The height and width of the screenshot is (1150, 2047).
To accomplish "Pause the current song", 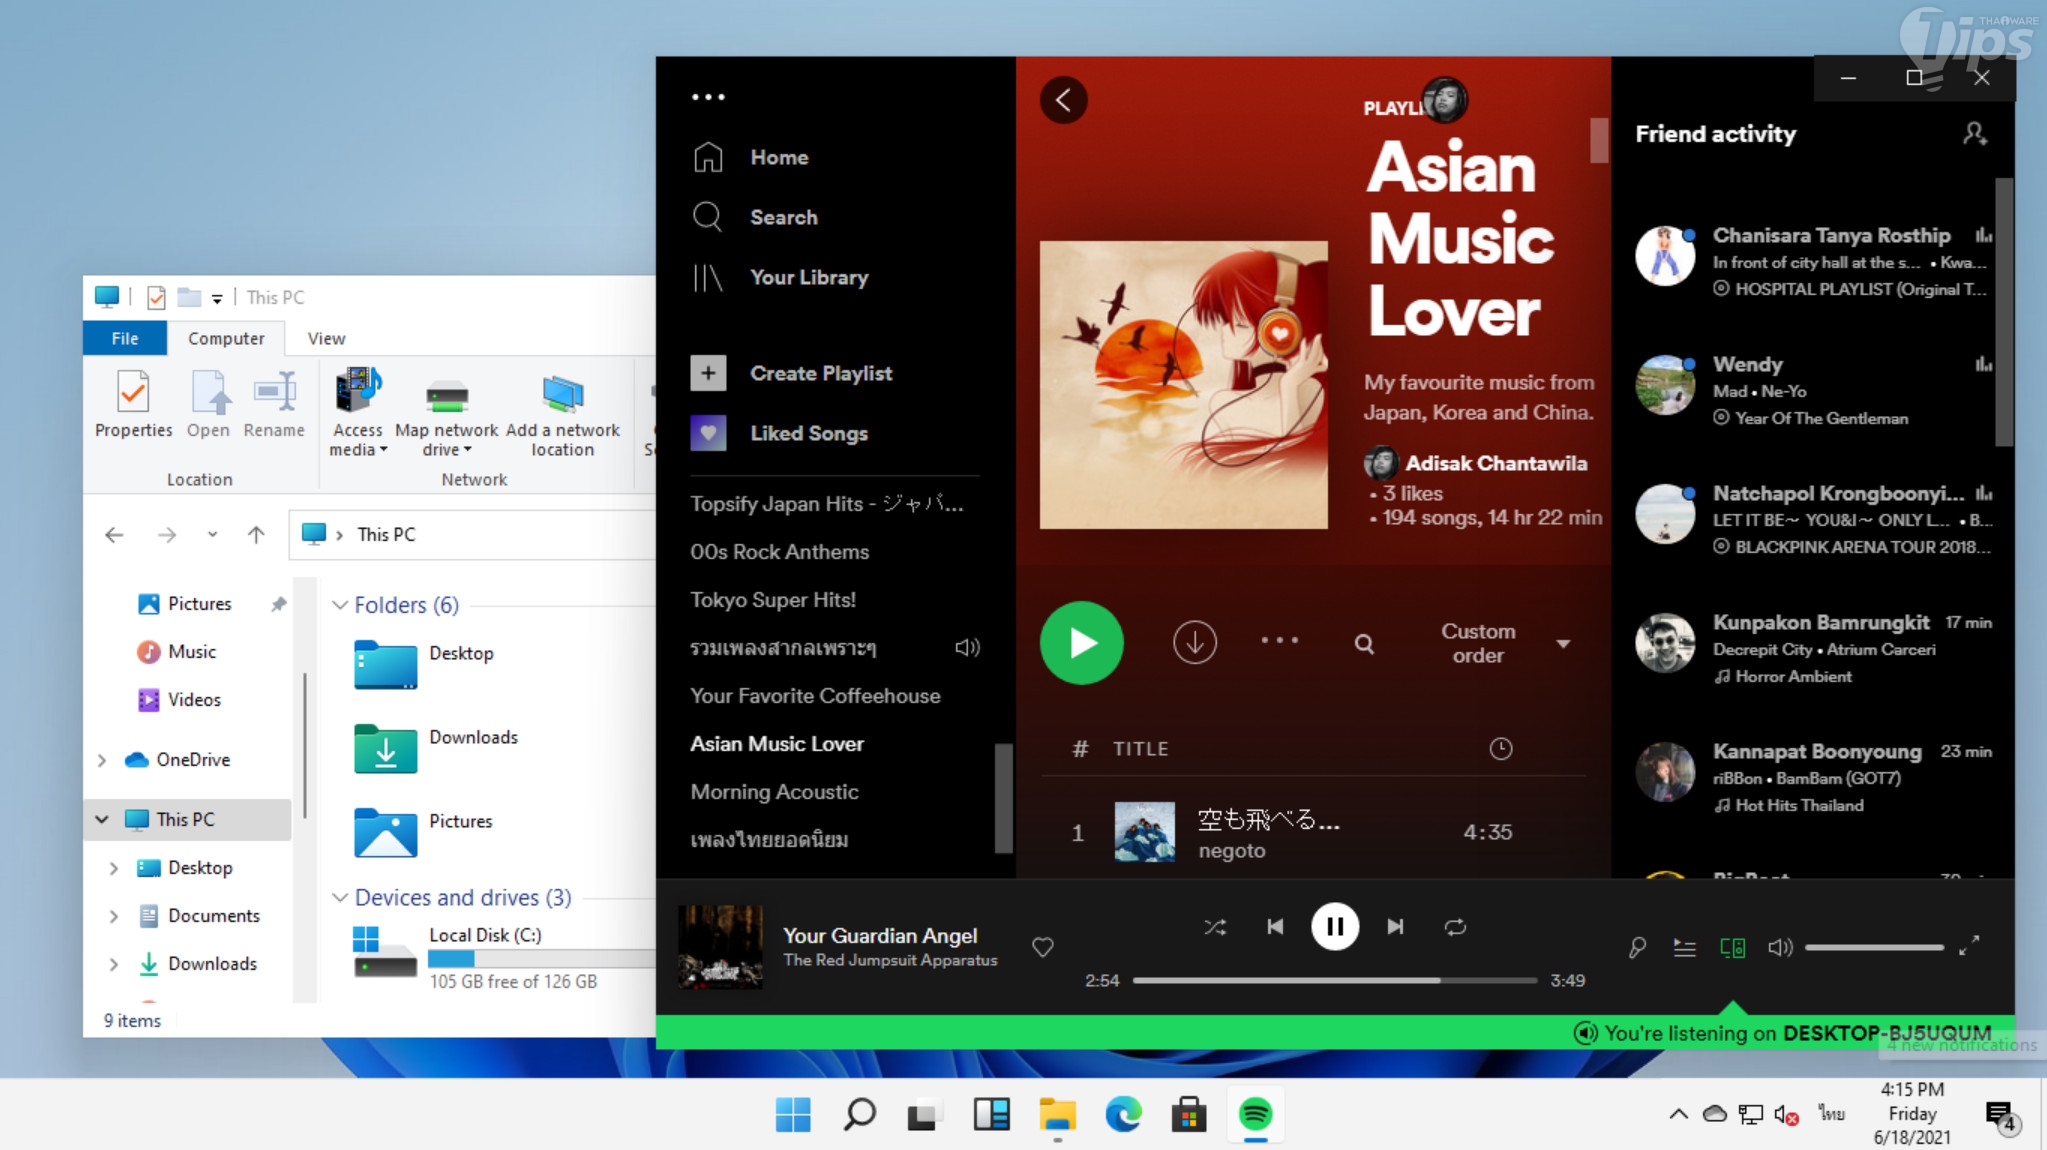I will 1334,927.
